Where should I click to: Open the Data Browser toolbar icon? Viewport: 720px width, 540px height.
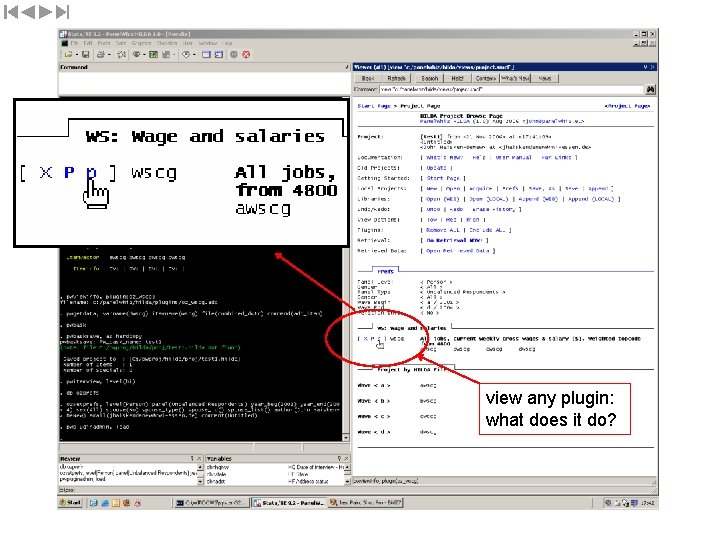point(219,55)
